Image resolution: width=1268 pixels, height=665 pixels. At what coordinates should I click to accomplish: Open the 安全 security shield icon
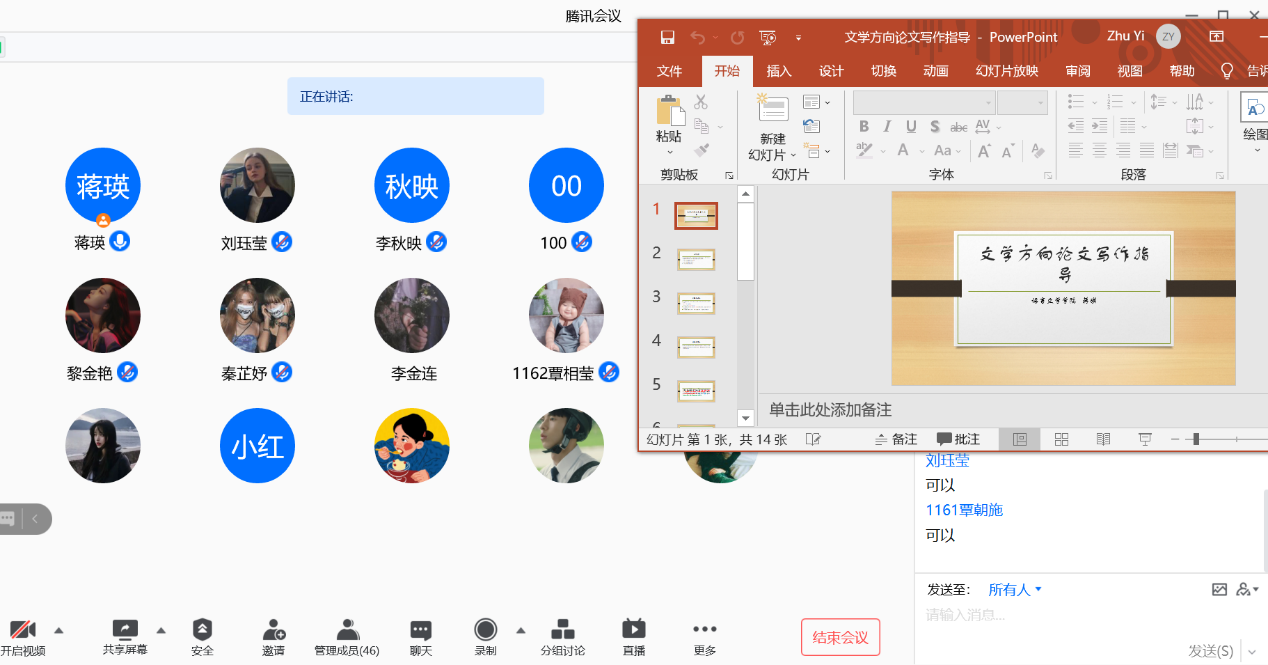pos(202,630)
